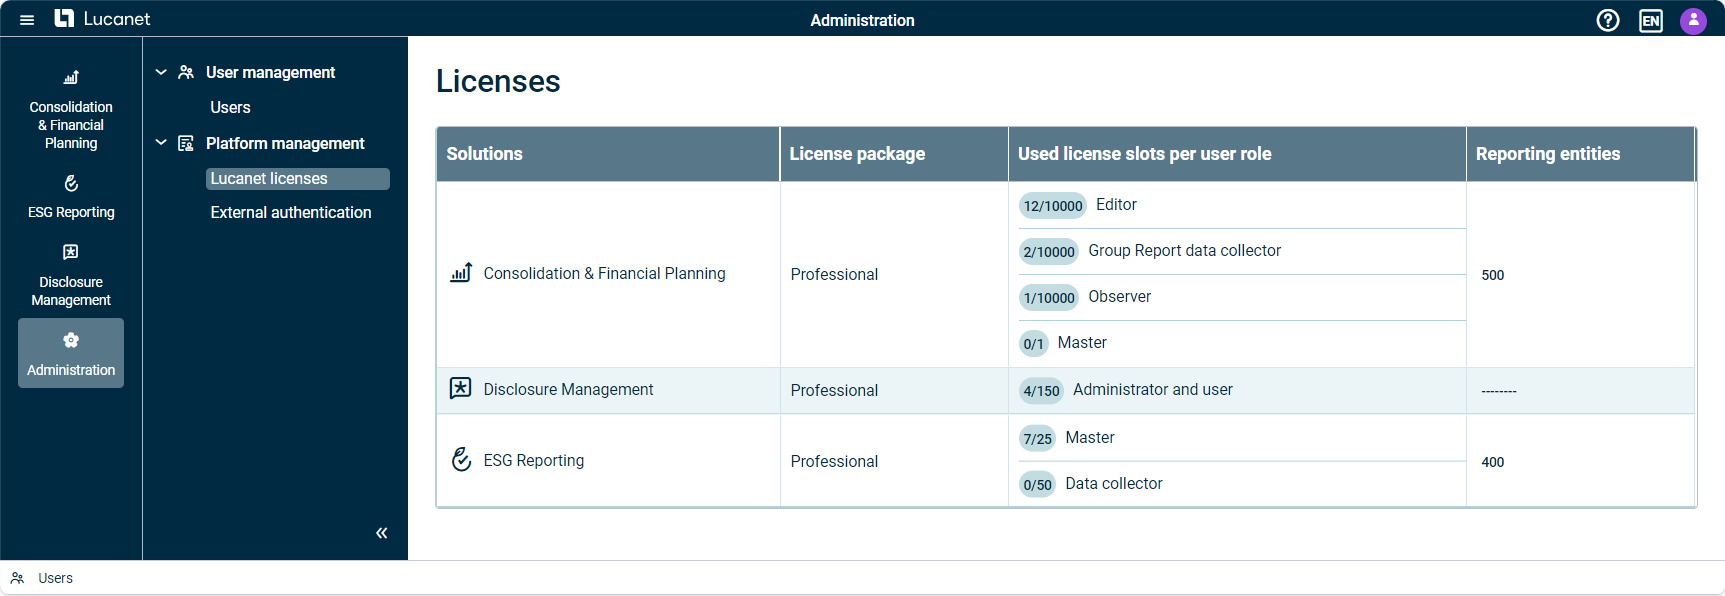The image size is (1725, 596).
Task: Open Consolidation & Financial Planning workspace
Action: (x=71, y=110)
